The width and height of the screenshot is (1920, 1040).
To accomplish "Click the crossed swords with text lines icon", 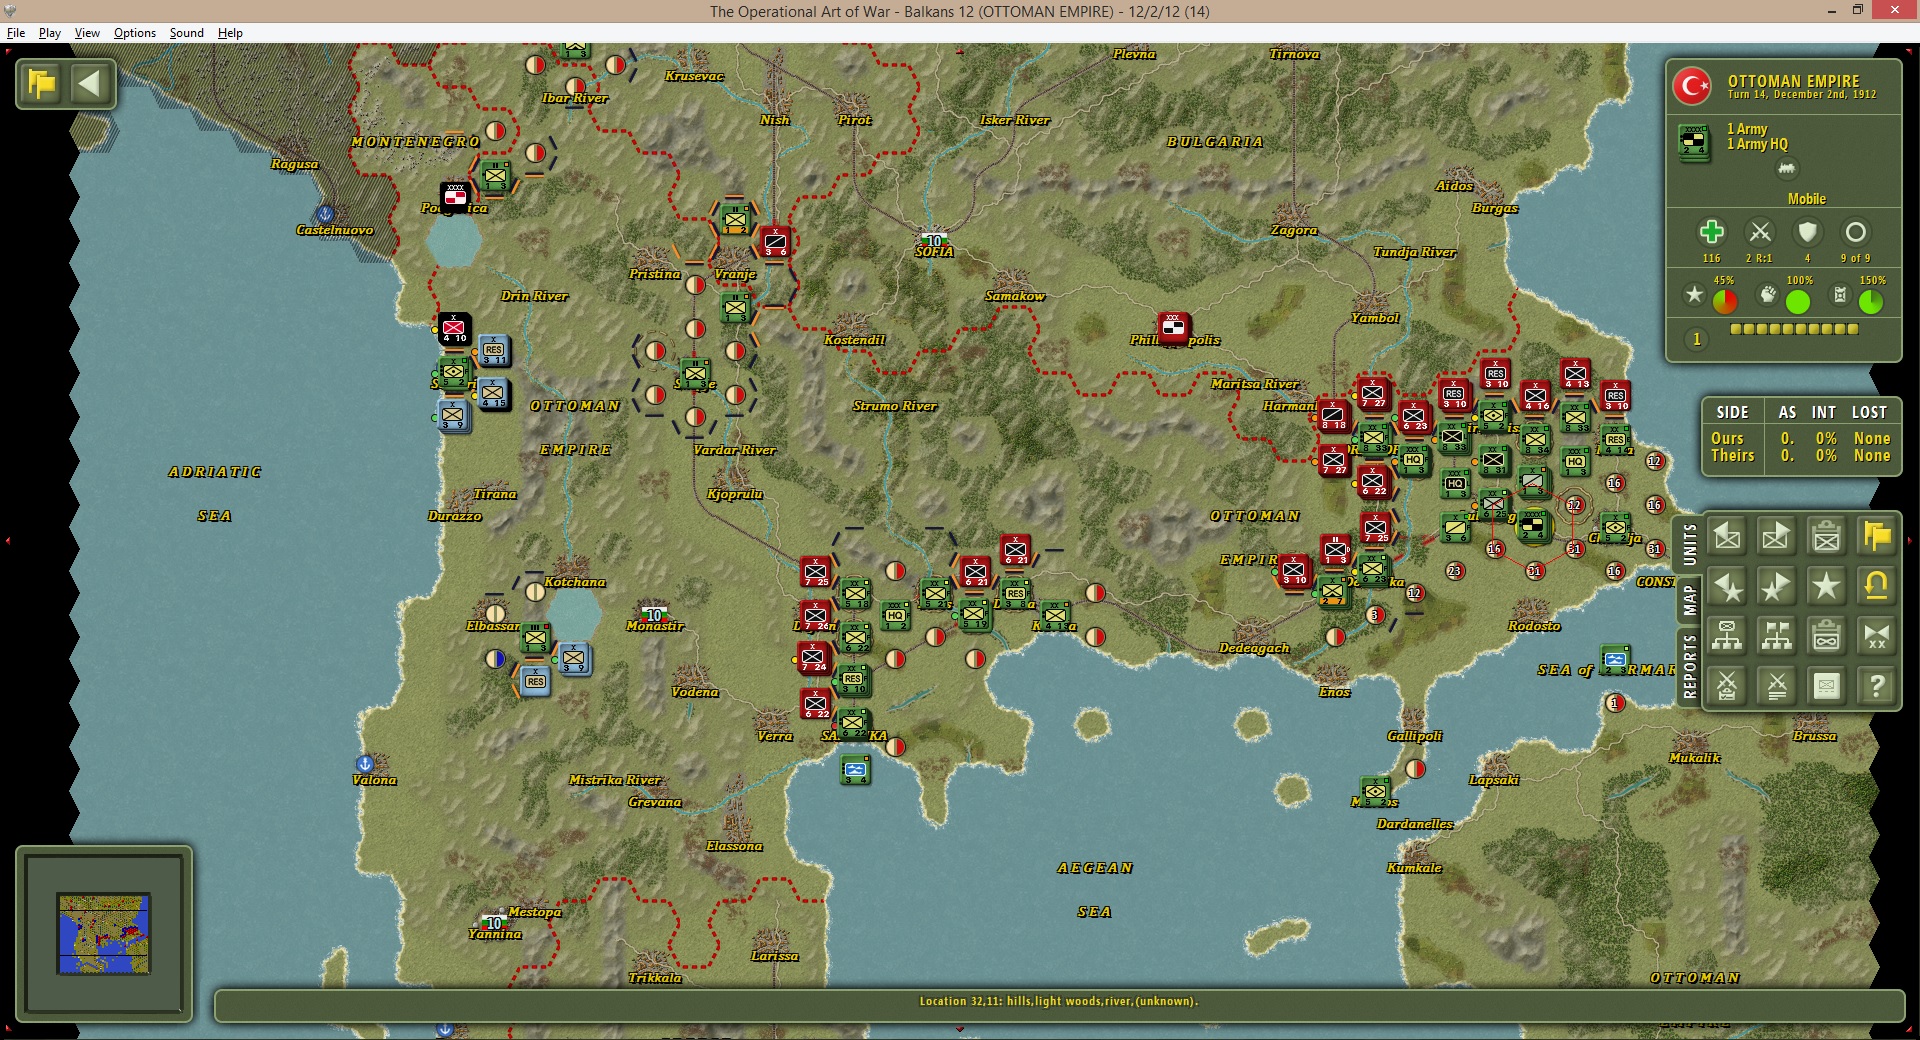I will point(1777,686).
